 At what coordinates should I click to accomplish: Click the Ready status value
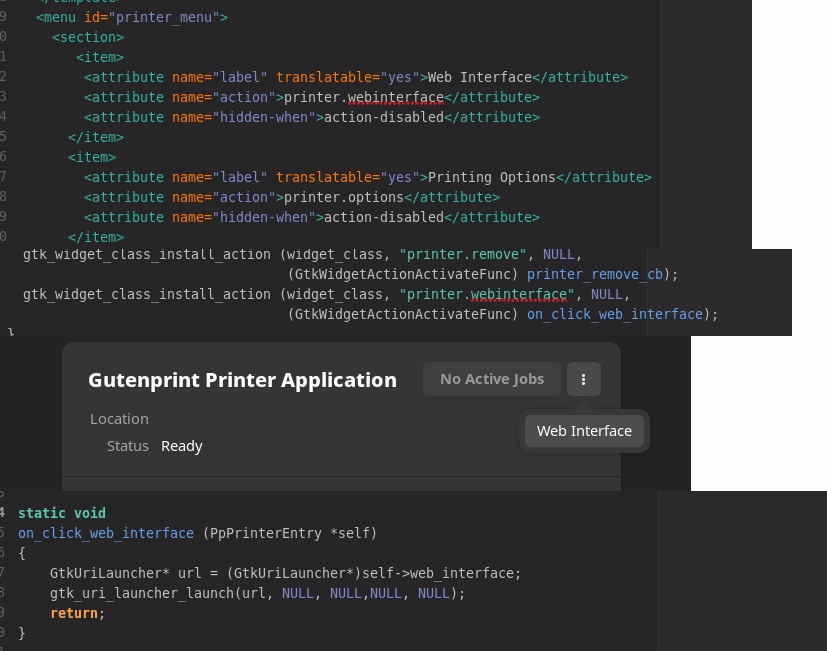[181, 446]
